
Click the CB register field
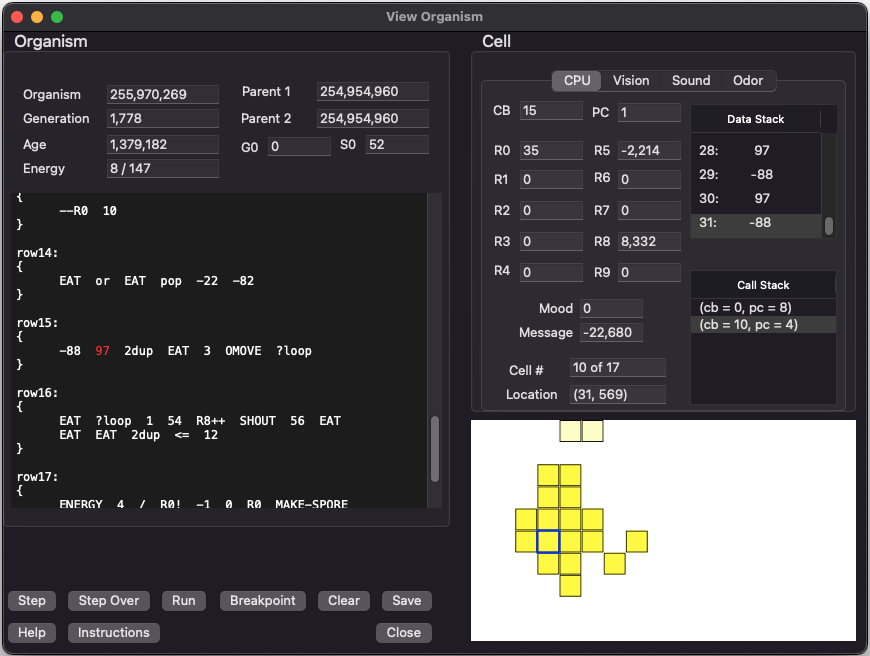click(x=552, y=110)
